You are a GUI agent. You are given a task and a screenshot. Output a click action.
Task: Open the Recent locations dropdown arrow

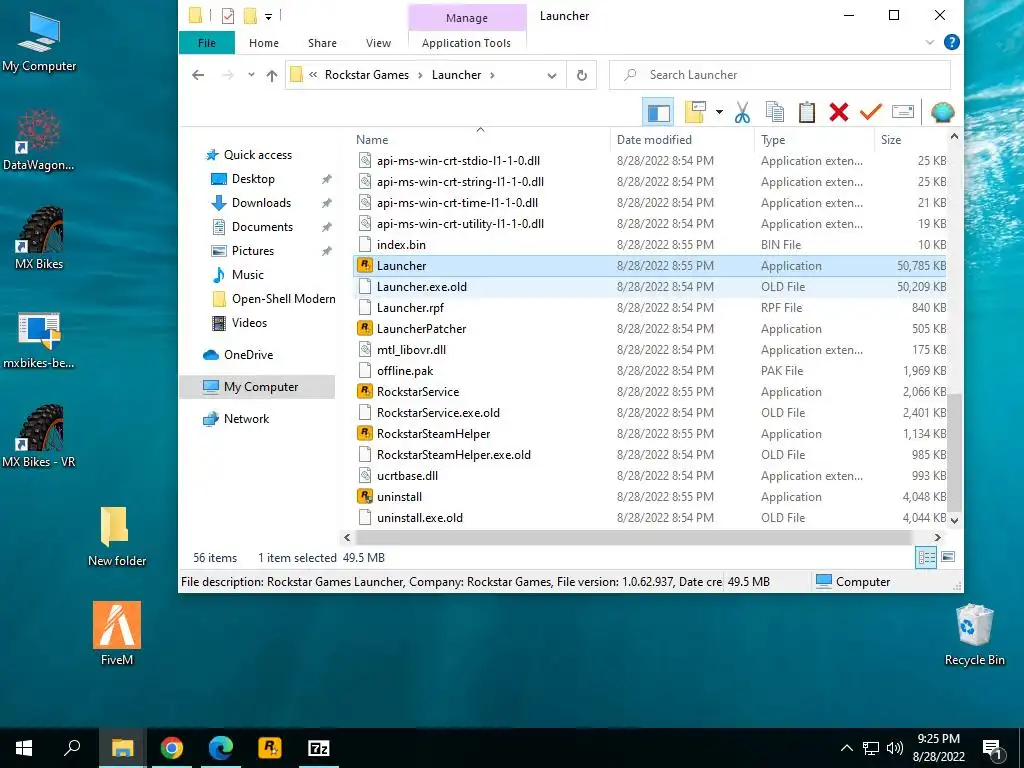tap(251, 75)
